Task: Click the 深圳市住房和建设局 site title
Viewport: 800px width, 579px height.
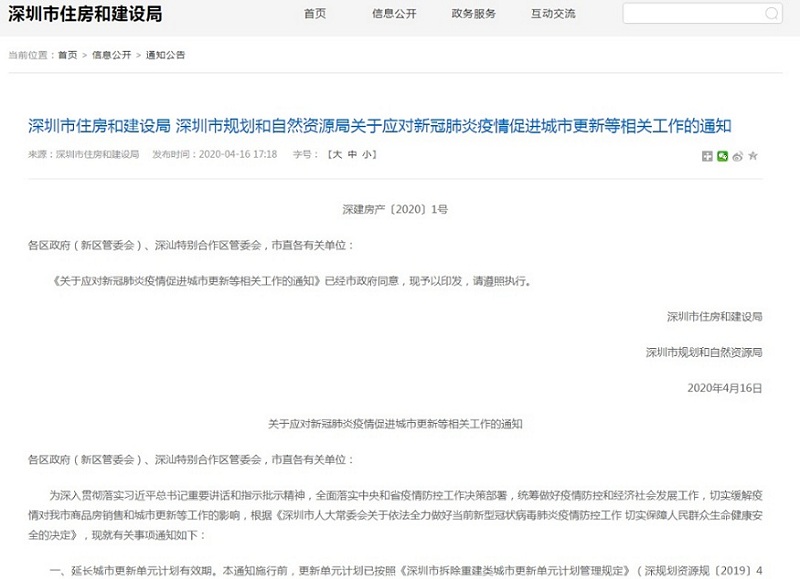Action: 85,14
